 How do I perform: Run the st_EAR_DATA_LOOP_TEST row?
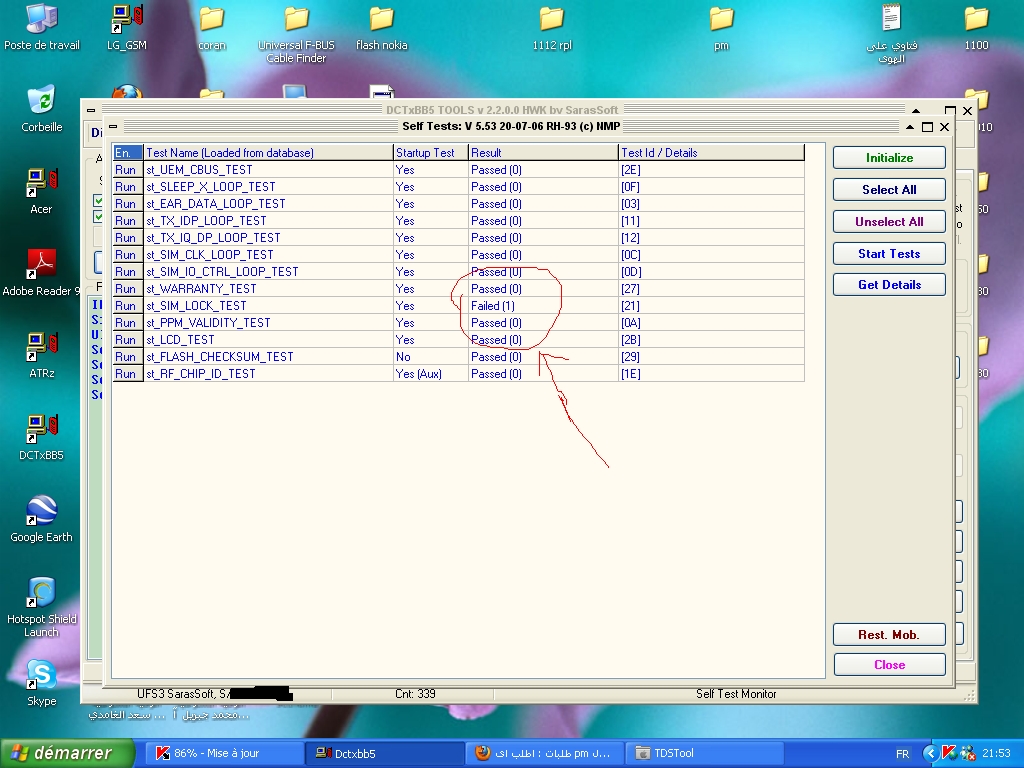(127, 204)
